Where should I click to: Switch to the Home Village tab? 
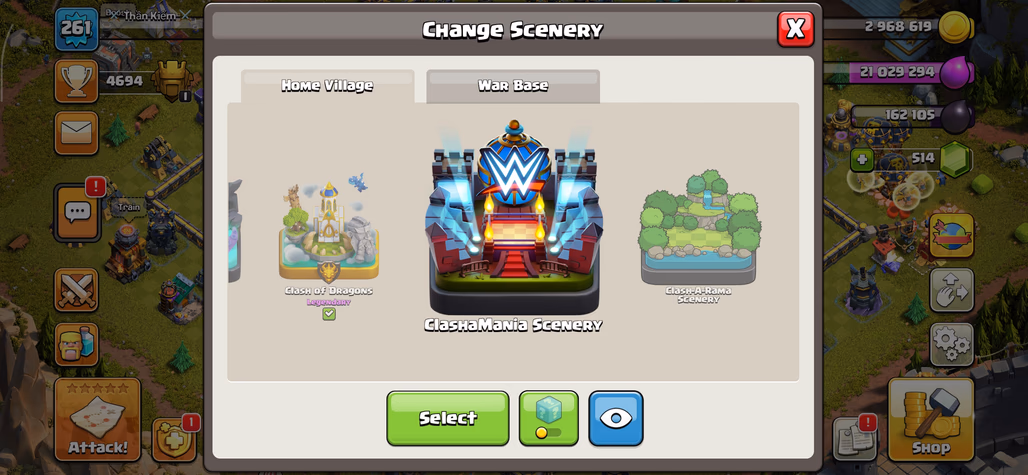(x=327, y=86)
